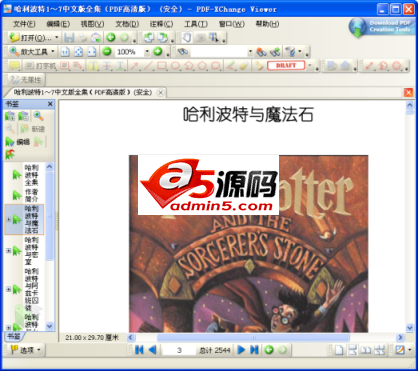Click the green Zoom In plus button
418x371 pixels.
(158, 52)
